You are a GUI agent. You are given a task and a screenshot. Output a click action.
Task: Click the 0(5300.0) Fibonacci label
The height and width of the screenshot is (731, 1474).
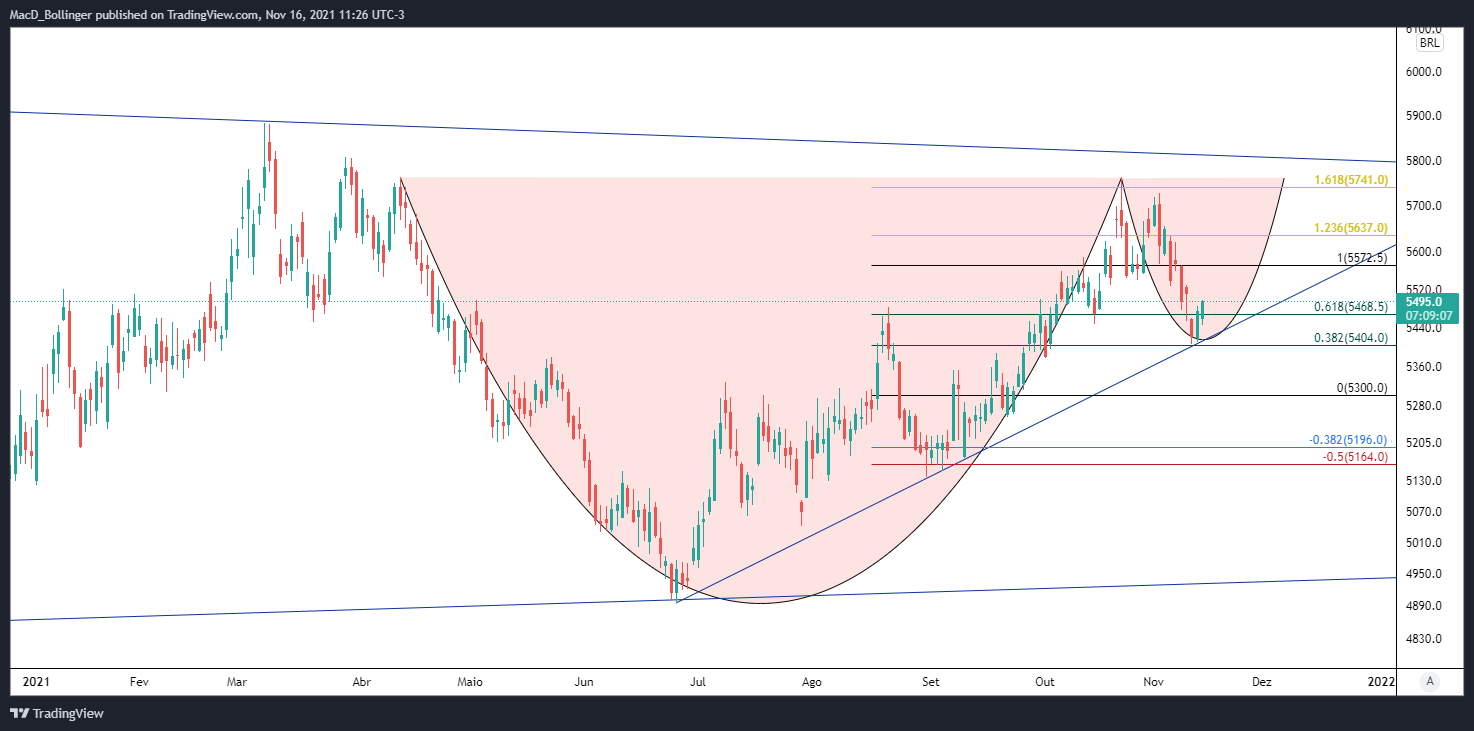click(1363, 388)
